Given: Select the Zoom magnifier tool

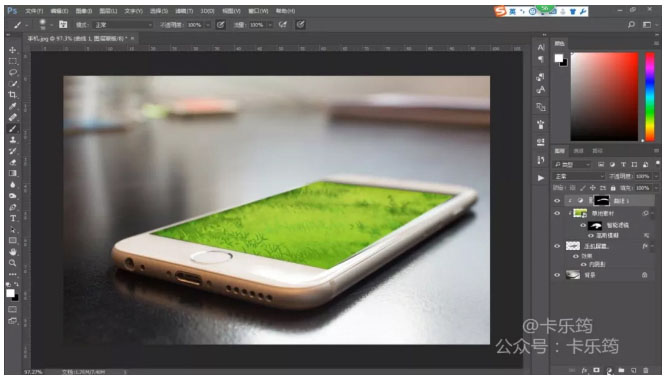Looking at the screenshot, I should [x=12, y=263].
